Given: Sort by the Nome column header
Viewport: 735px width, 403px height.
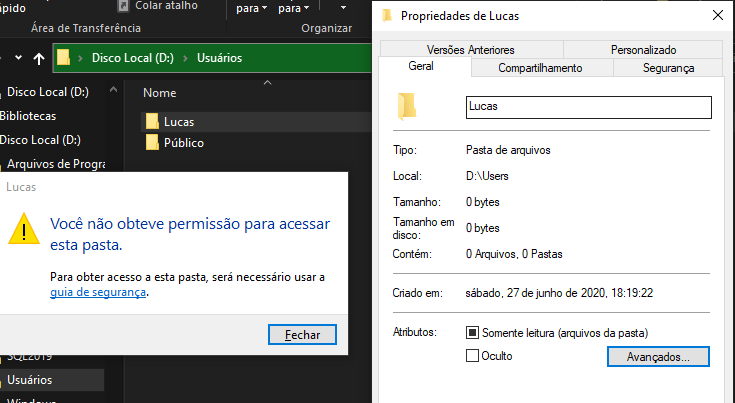Looking at the screenshot, I should tap(160, 93).
